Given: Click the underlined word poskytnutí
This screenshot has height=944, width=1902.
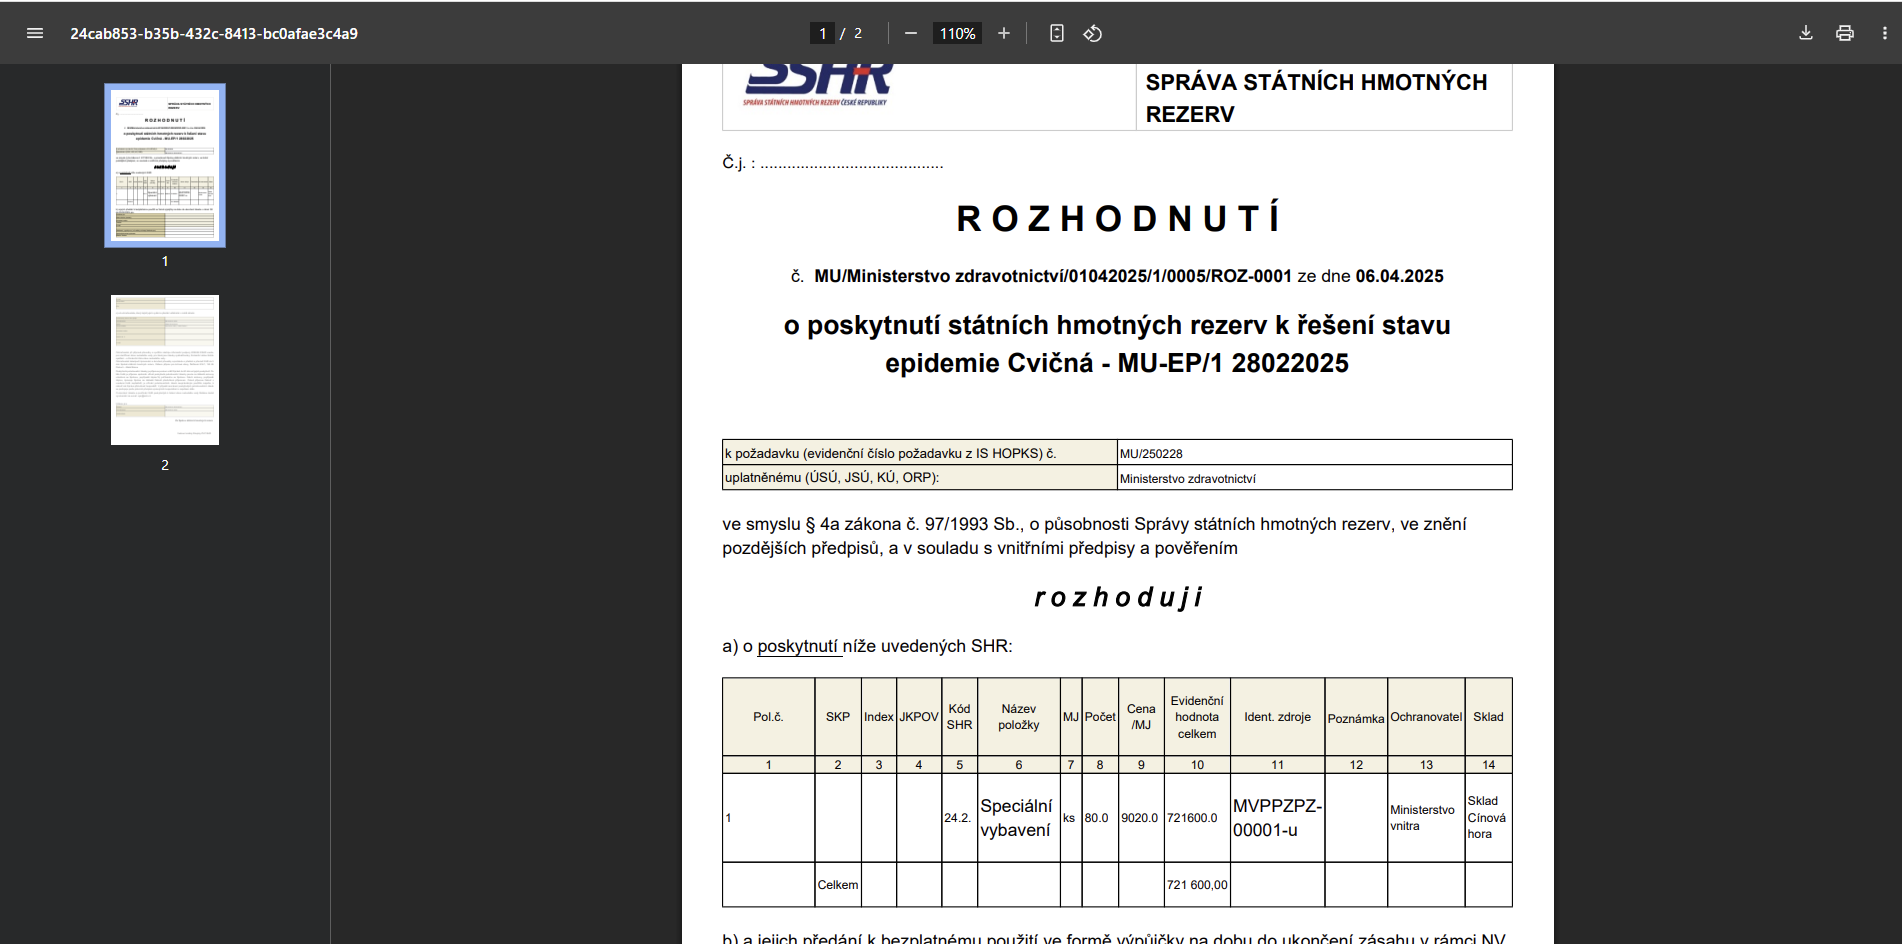Looking at the screenshot, I should point(797,646).
